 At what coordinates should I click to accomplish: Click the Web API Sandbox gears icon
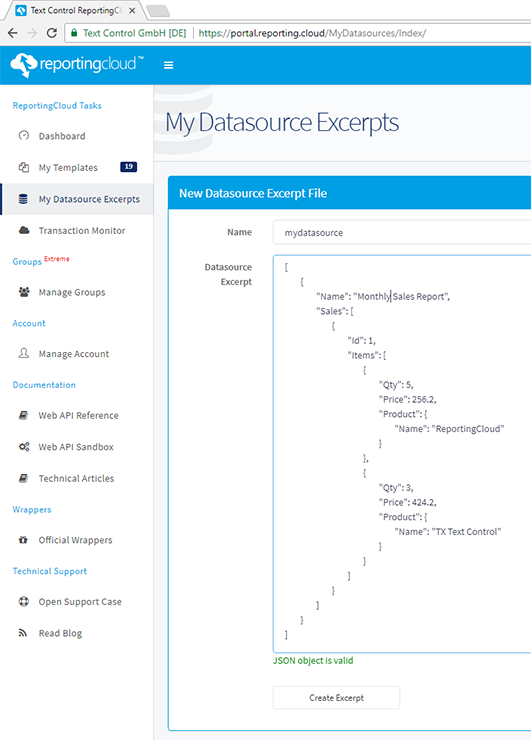tap(24, 446)
